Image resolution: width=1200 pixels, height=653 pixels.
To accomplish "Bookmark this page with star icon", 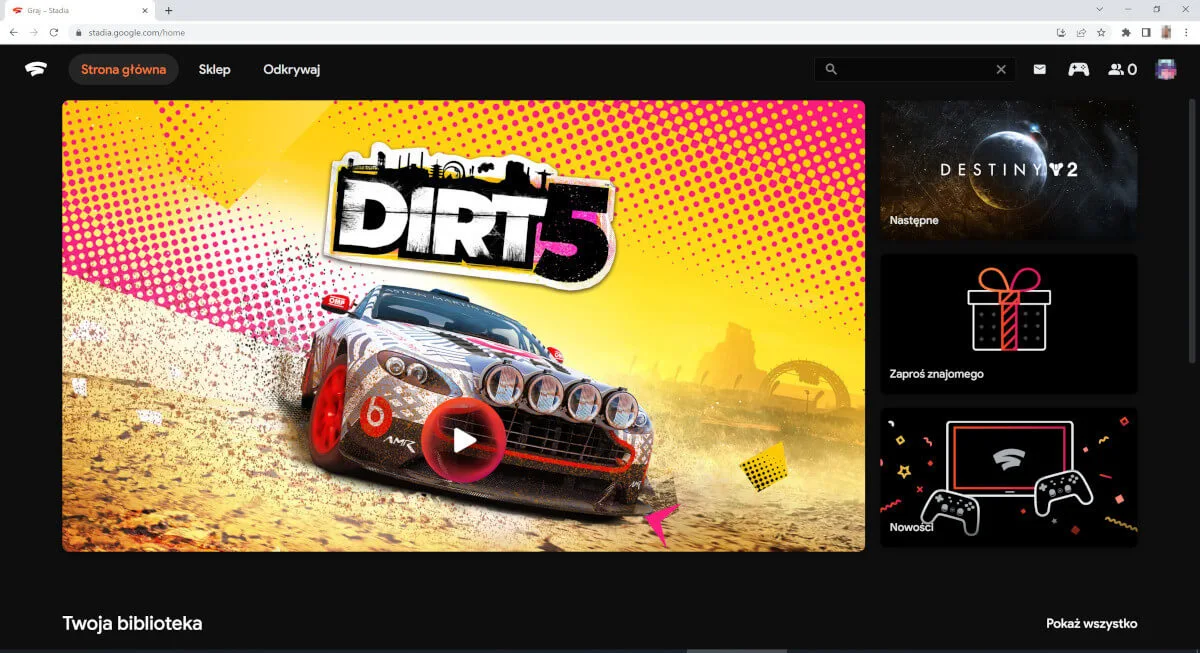I will tap(1101, 32).
